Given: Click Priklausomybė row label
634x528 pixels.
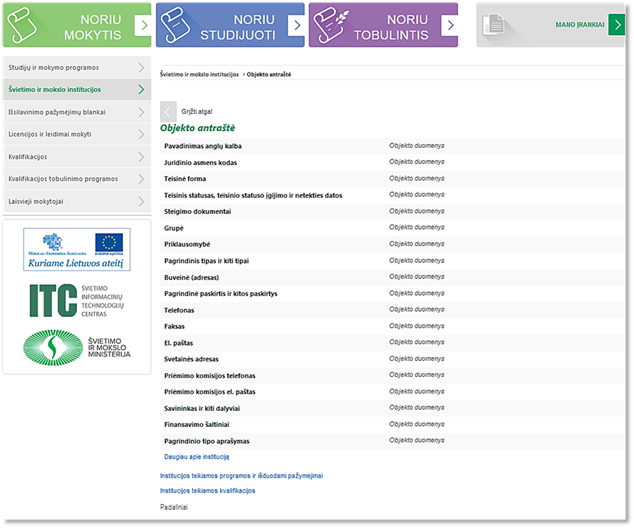Looking at the screenshot, I should click(187, 244).
